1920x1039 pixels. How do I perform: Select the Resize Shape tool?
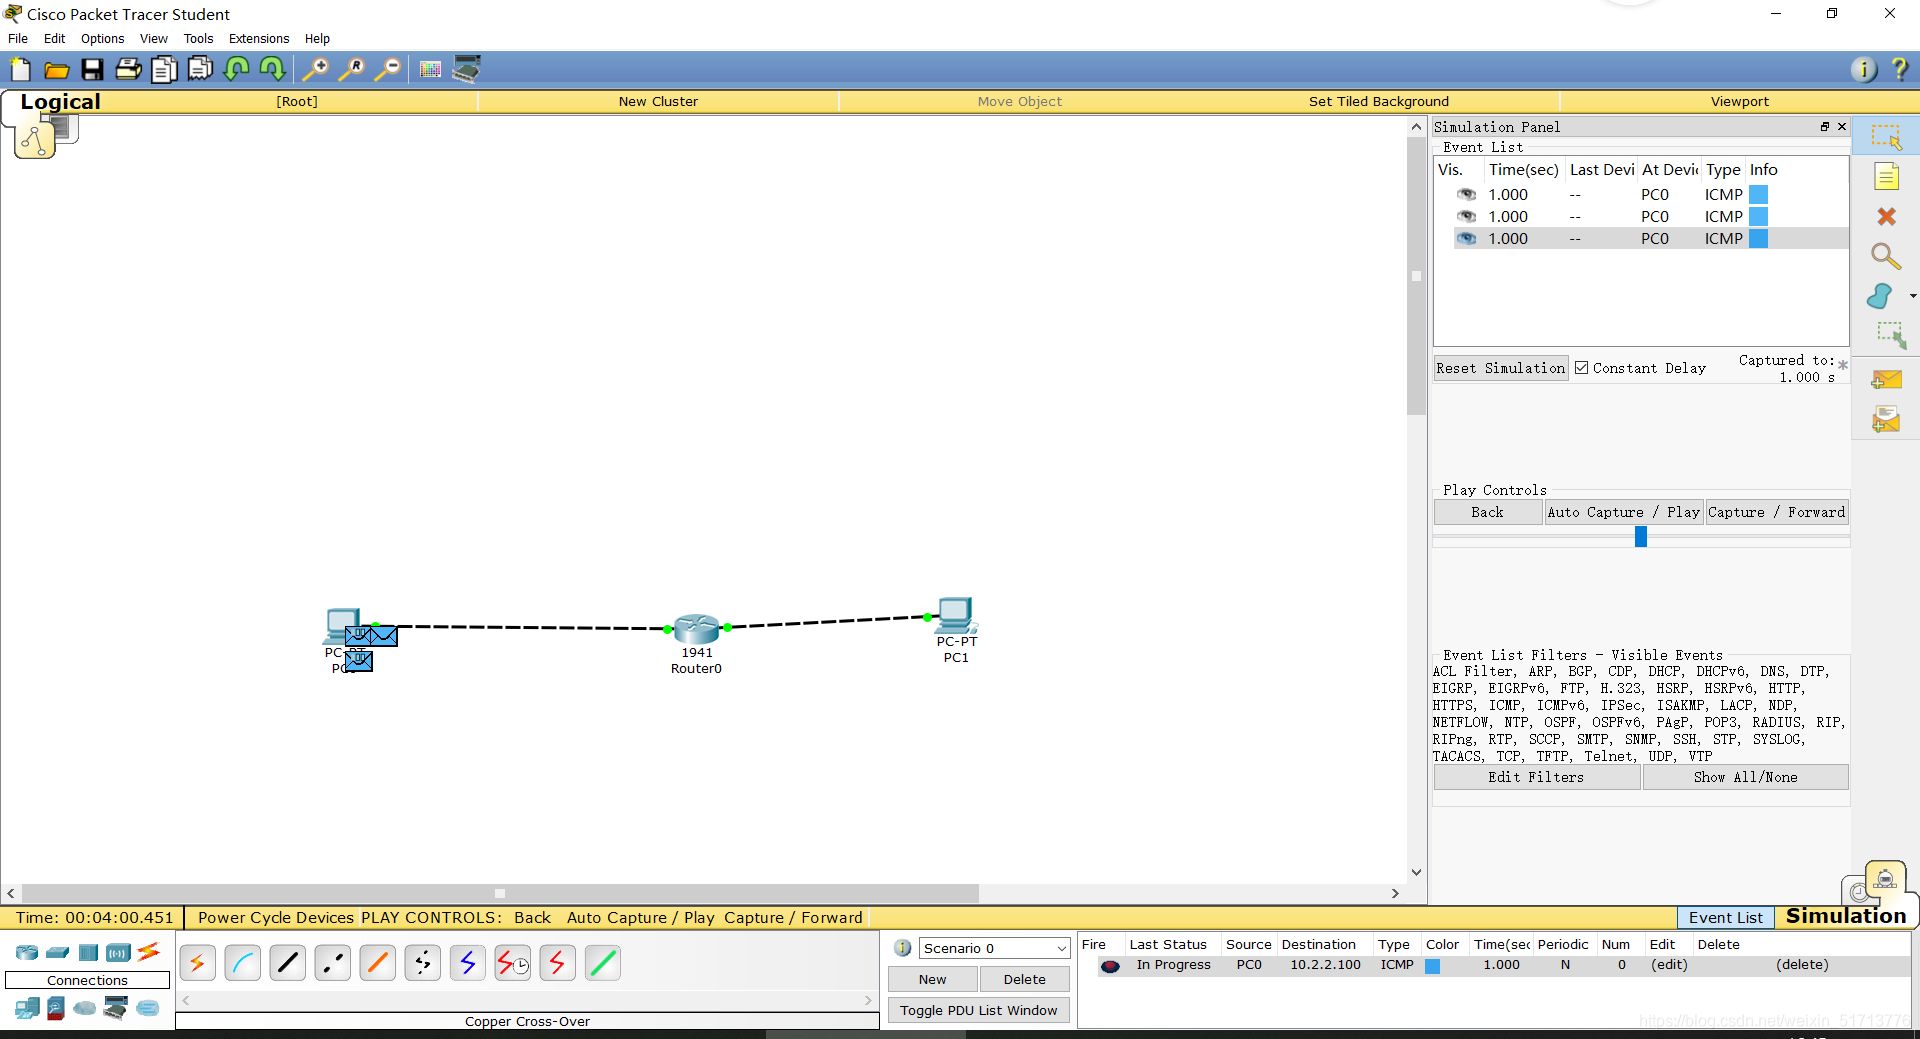click(x=1890, y=335)
